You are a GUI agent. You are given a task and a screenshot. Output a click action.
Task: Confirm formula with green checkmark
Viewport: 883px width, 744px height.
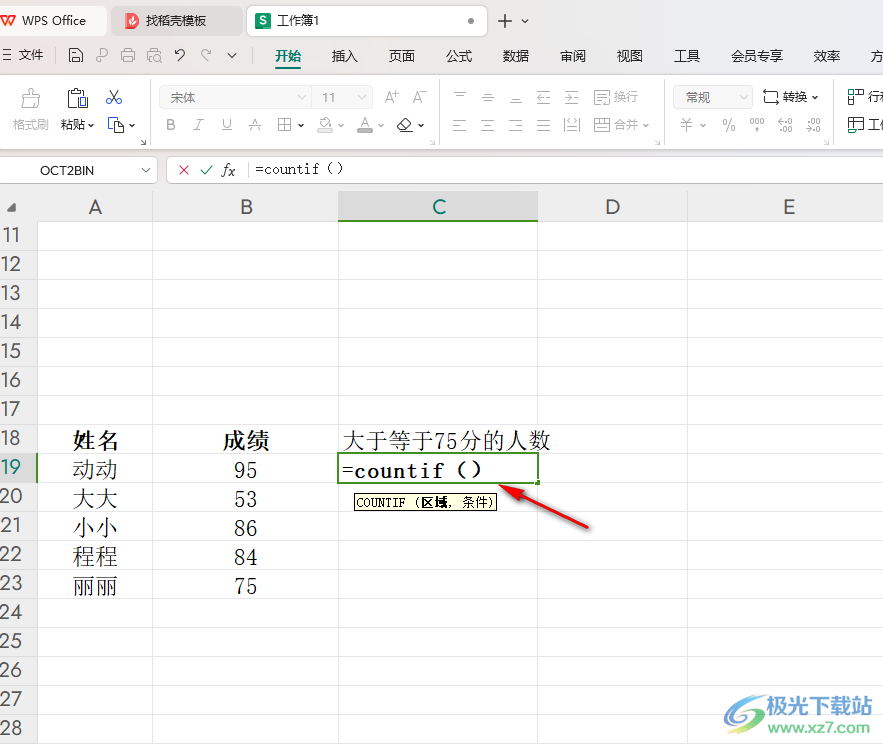click(207, 170)
